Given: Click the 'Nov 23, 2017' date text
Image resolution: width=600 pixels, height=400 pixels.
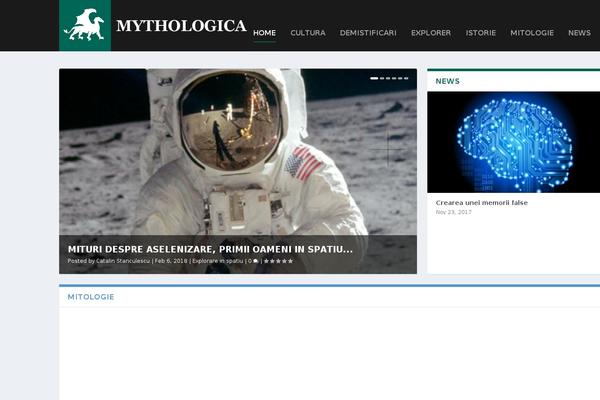Looking at the screenshot, I should 453,212.
